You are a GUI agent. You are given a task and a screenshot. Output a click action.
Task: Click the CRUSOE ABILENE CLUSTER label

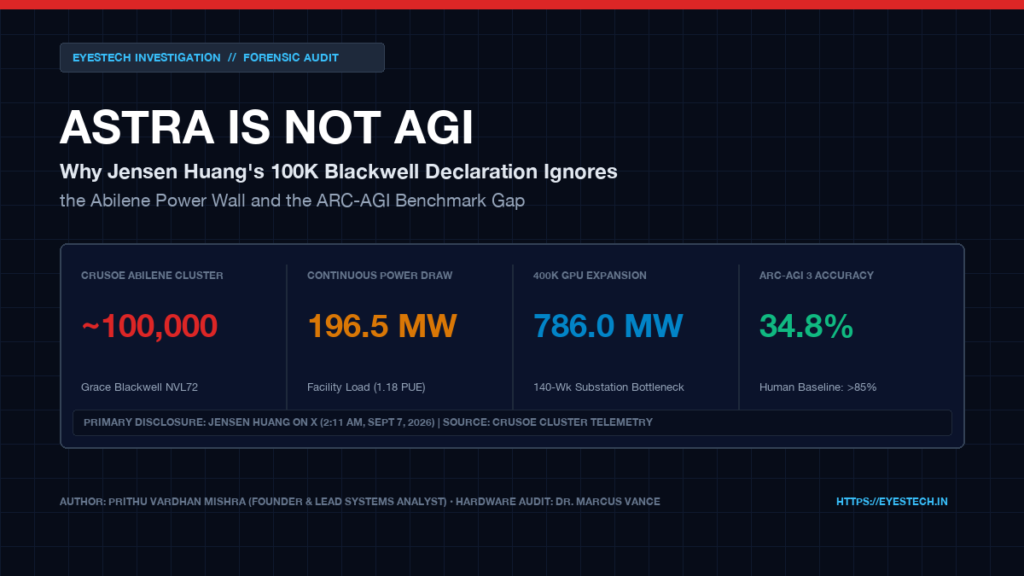(152, 276)
